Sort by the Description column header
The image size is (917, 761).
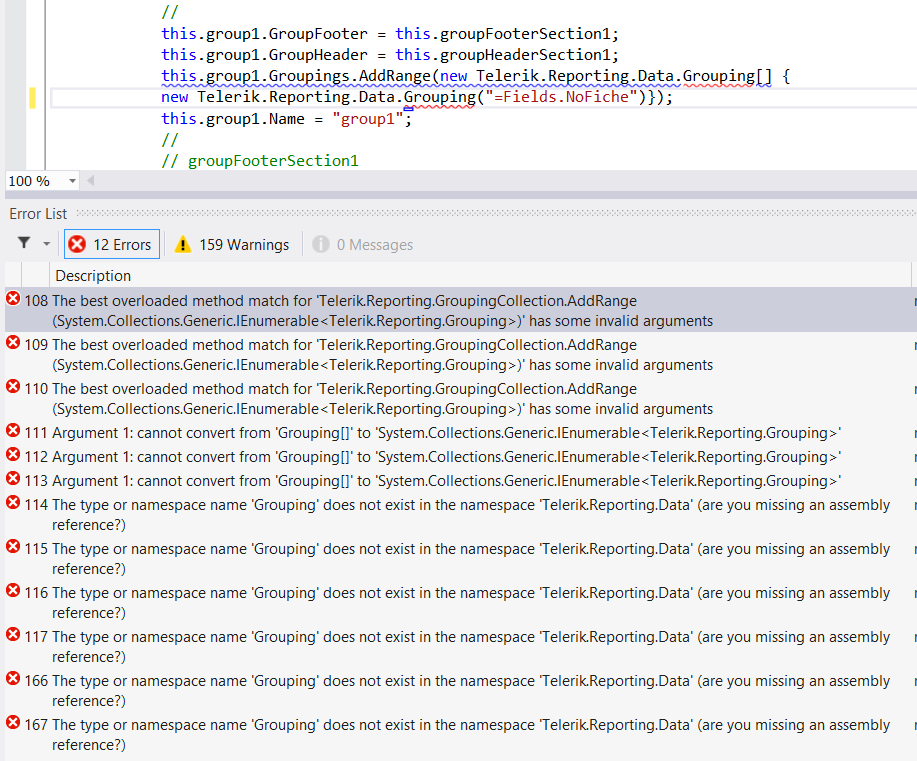(x=93, y=275)
